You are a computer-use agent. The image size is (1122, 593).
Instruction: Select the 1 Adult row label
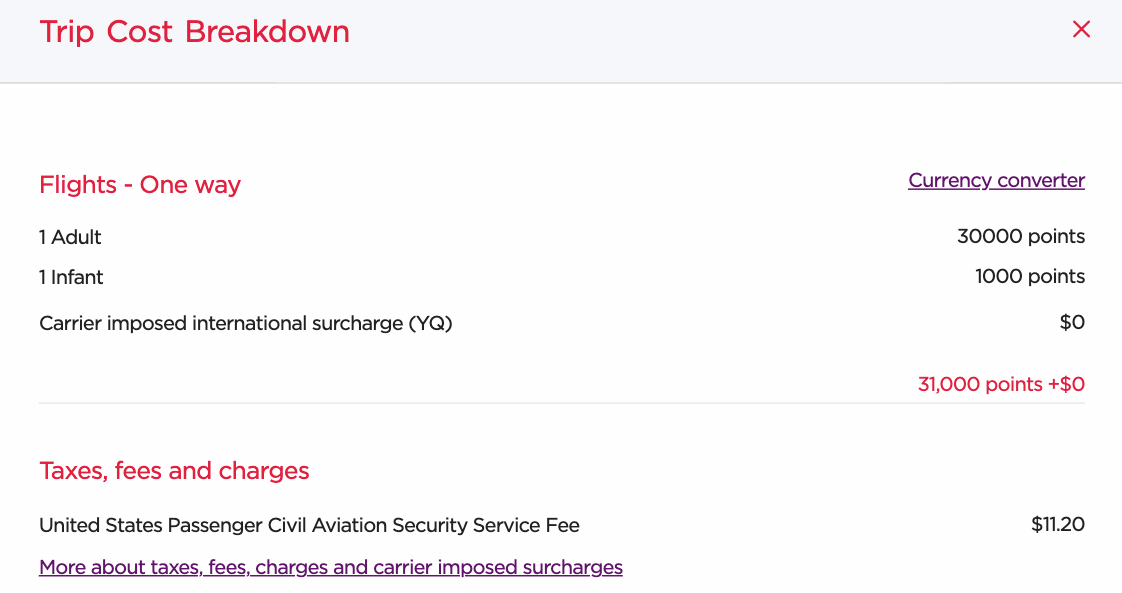(x=70, y=238)
